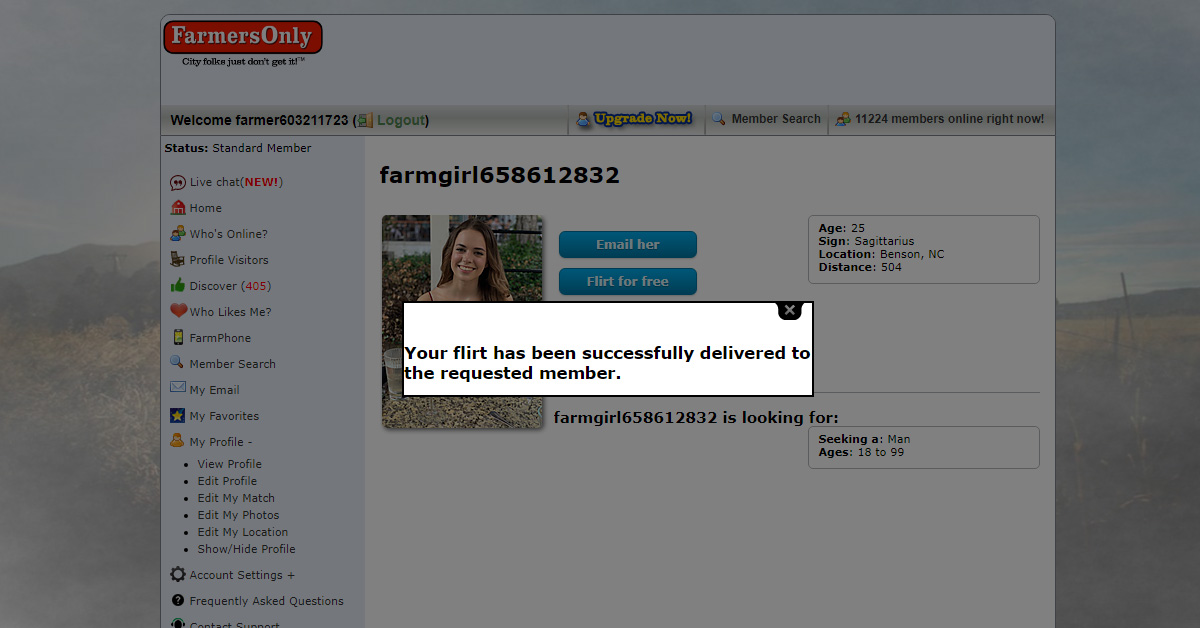
Task: Select Show/Hide Profile
Action: pos(247,549)
